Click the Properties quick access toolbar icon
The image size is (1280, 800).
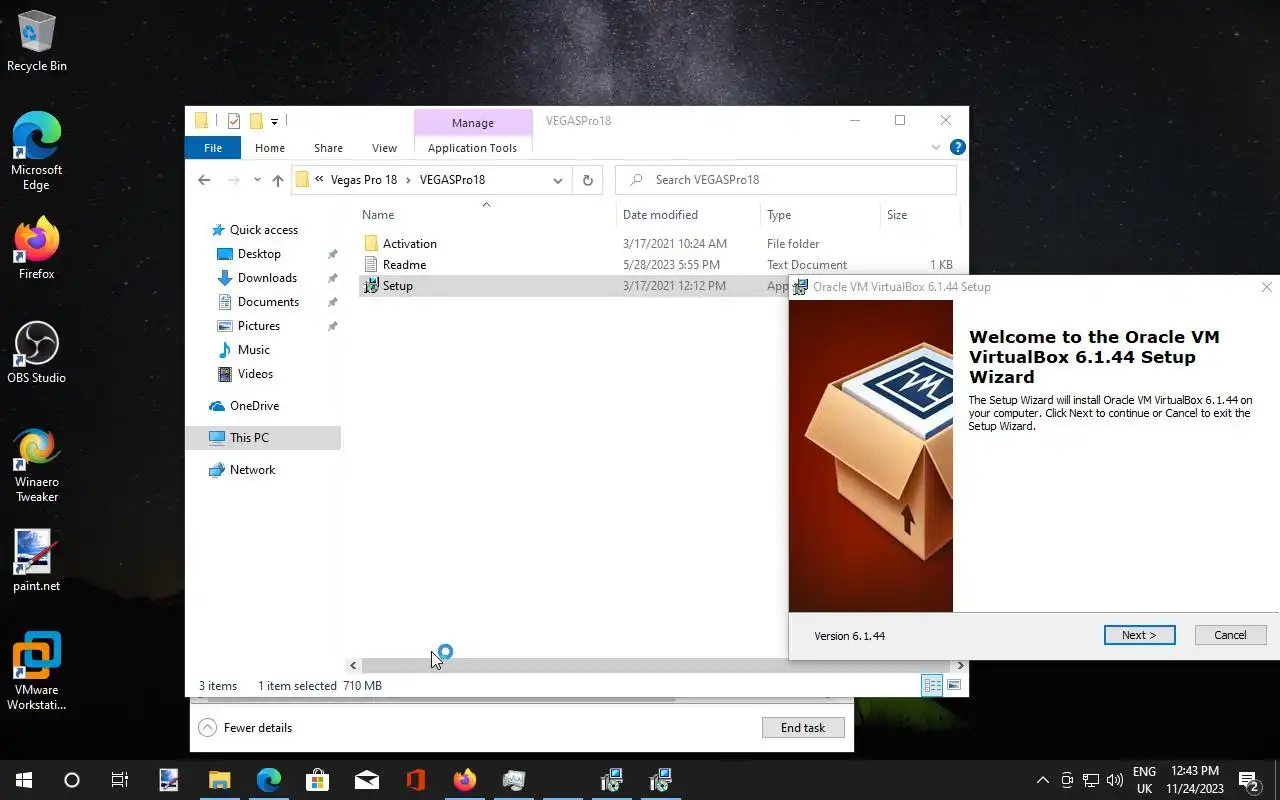click(234, 121)
